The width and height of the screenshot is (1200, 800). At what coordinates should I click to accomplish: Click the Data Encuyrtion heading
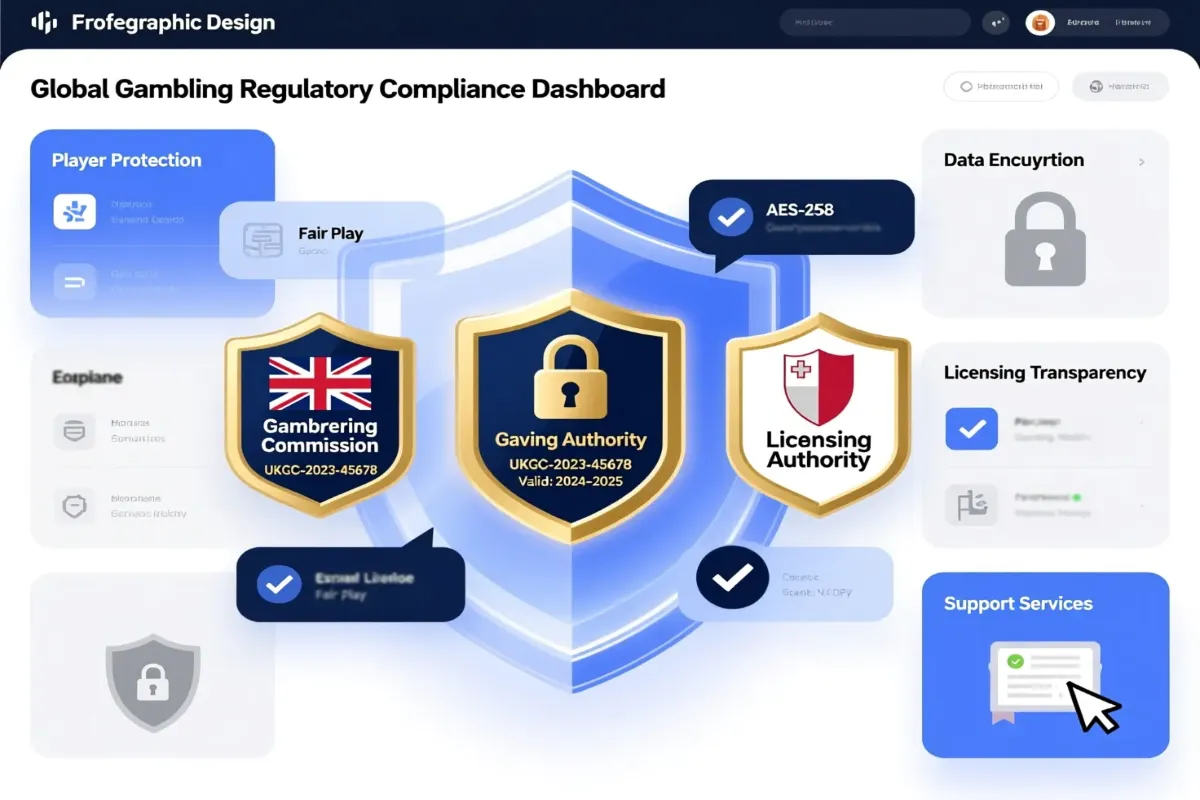tap(1014, 160)
